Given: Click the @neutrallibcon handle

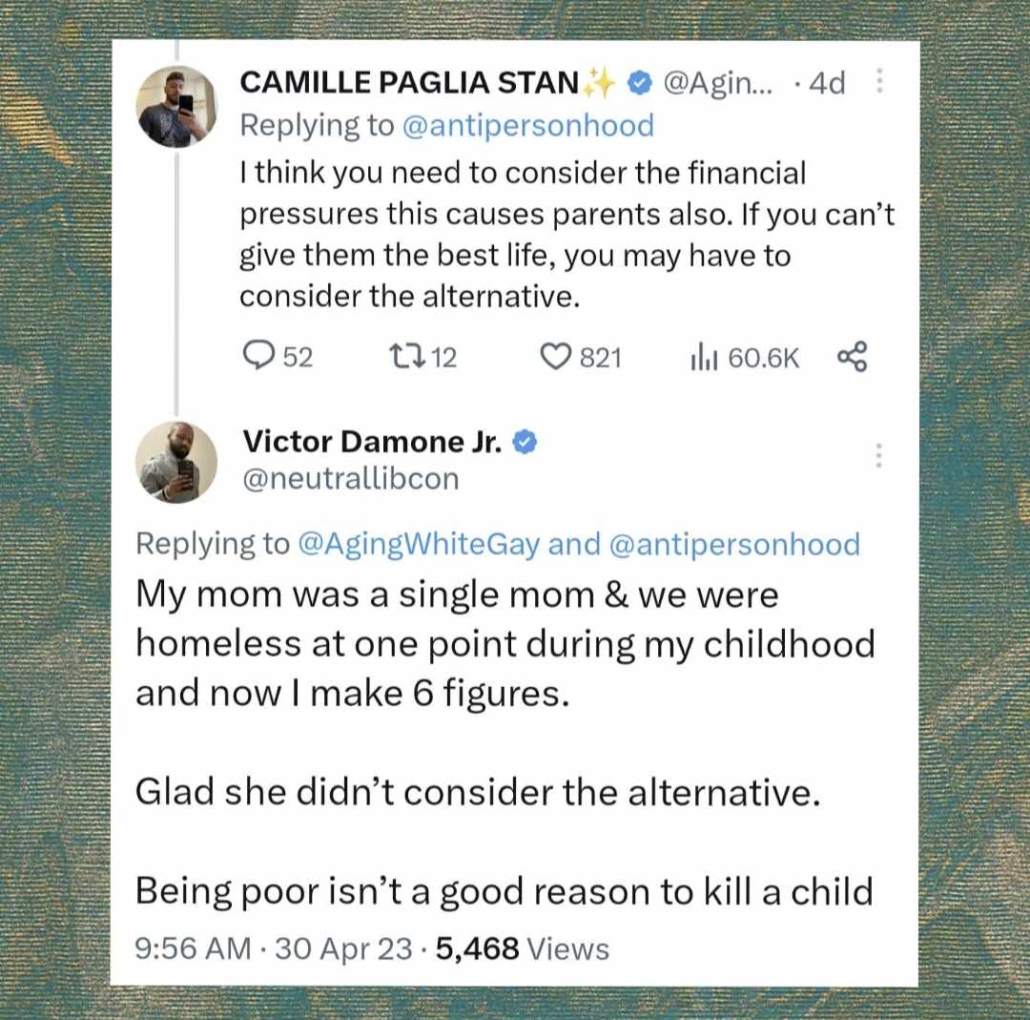Looking at the screenshot, I should point(351,480).
